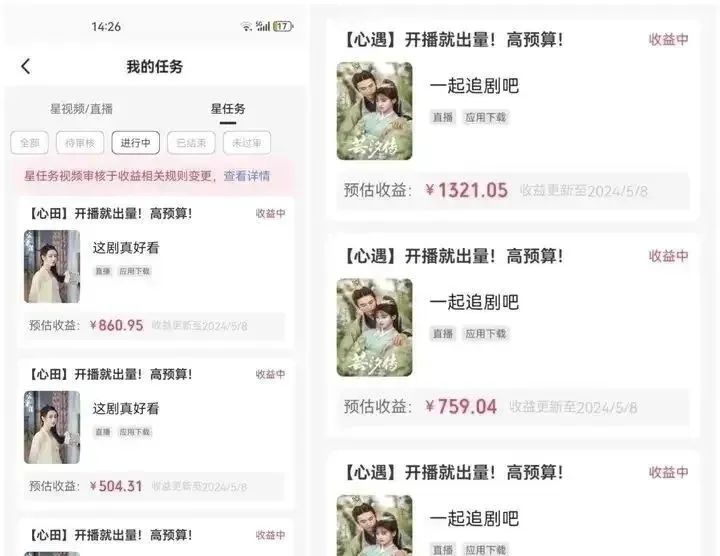720x556 pixels.
Task: Select the 进行中 filter chip
Action: [135, 143]
